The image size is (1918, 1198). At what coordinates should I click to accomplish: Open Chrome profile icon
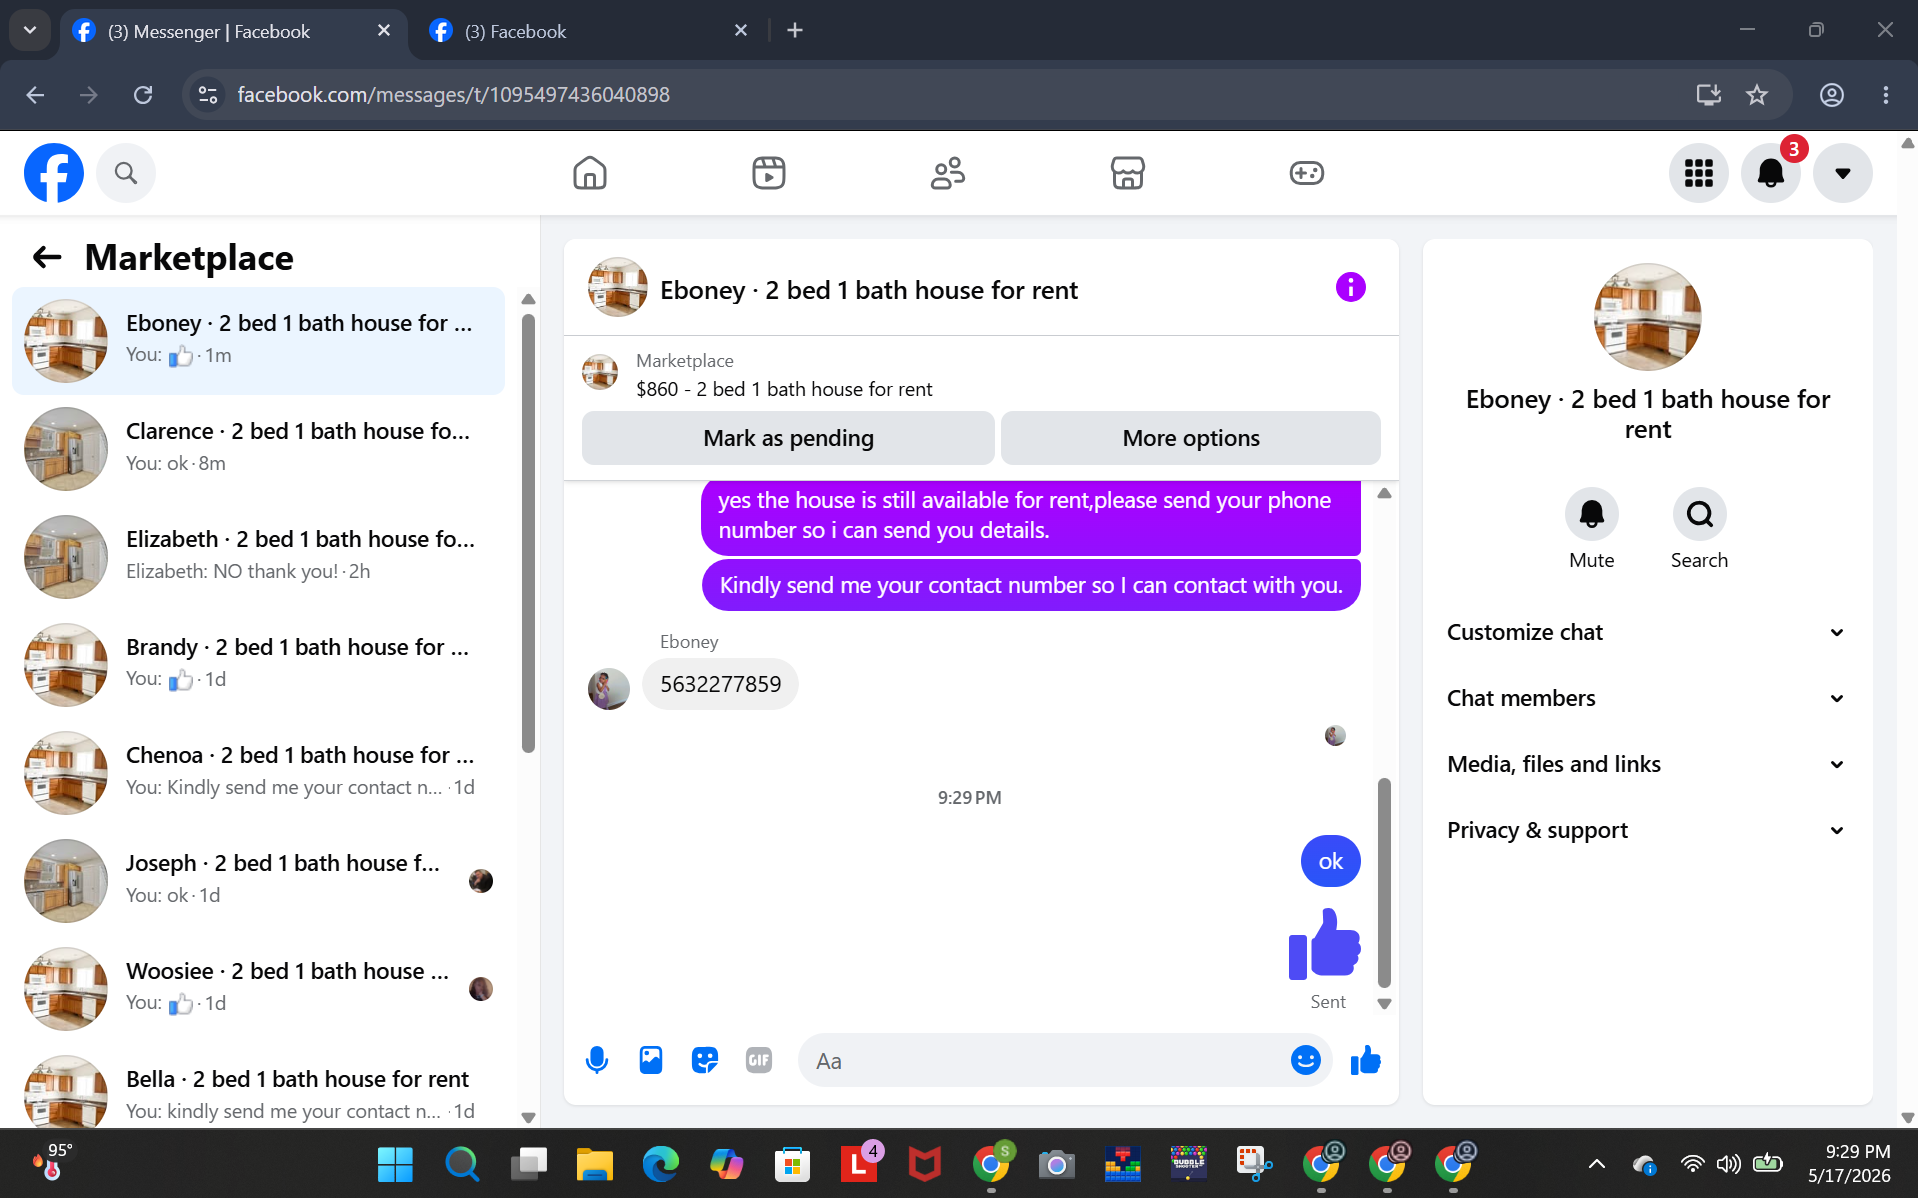(1831, 95)
